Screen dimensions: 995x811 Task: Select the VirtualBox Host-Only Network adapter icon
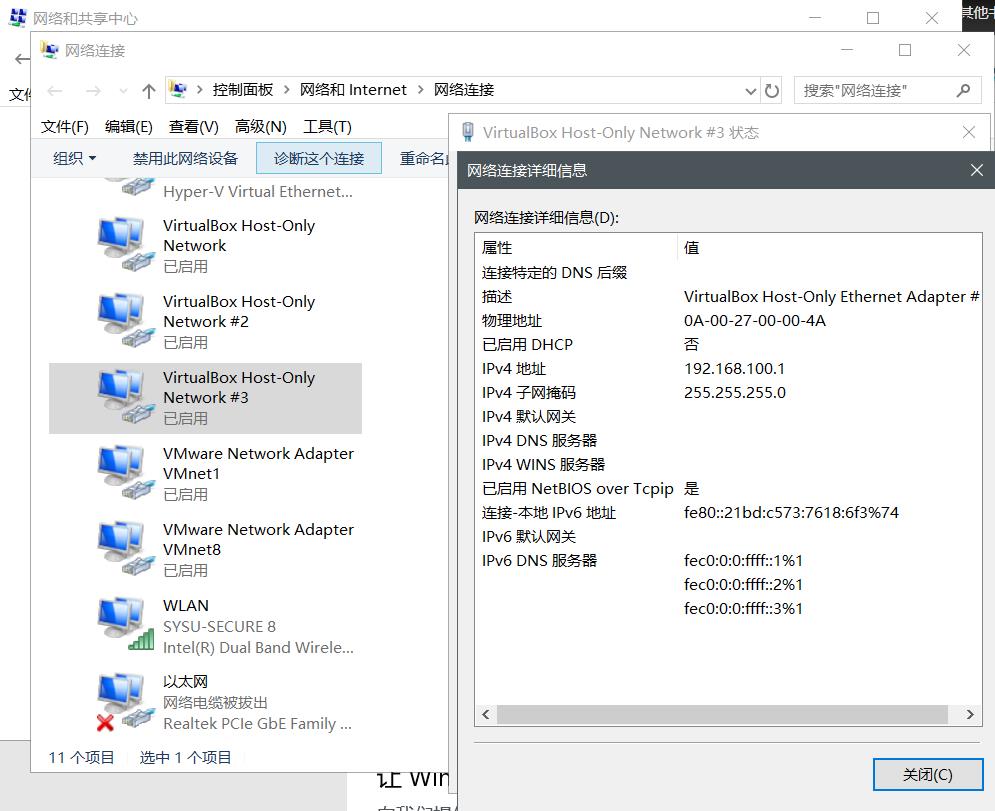[x=125, y=245]
